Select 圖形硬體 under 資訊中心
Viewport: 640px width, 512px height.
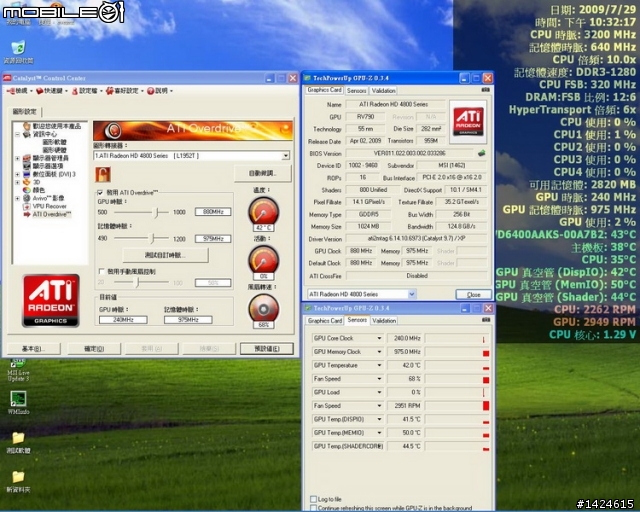(54, 150)
